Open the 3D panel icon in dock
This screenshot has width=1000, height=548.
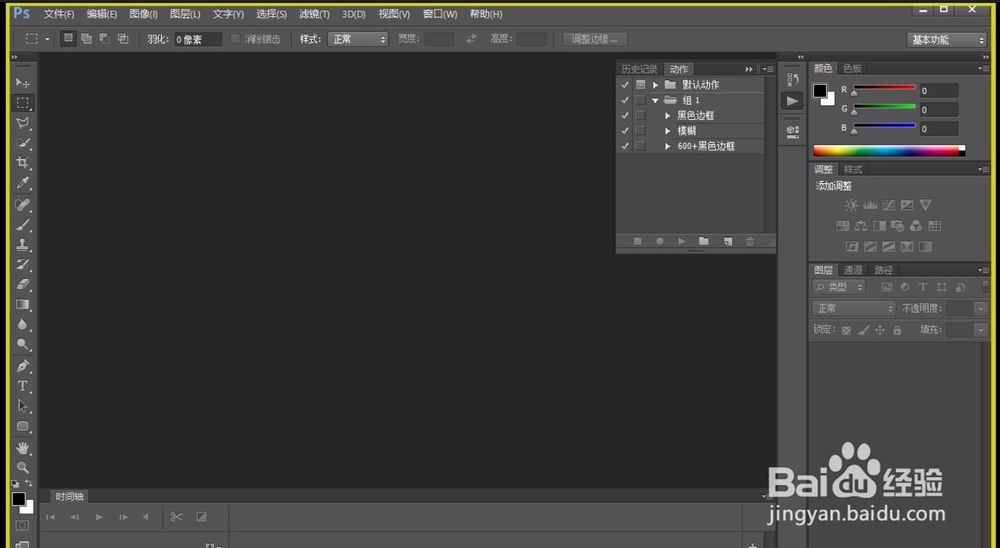(792, 131)
